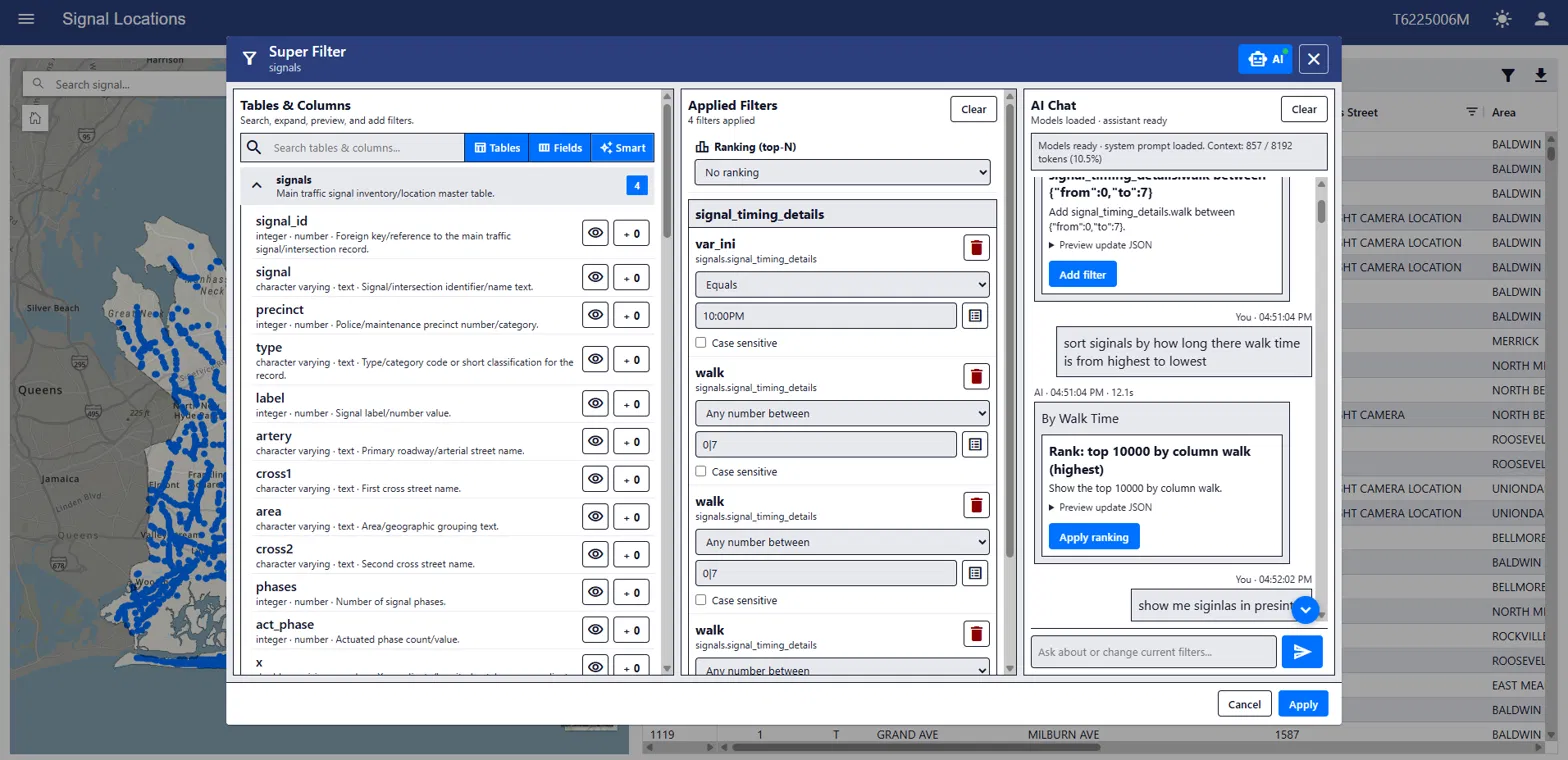Switch to Smart search tab
This screenshot has height=760, width=1568.
coord(622,147)
